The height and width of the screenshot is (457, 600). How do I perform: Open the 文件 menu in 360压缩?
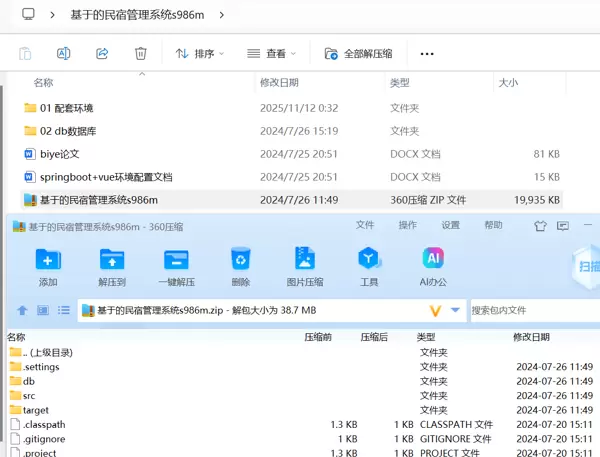click(365, 226)
